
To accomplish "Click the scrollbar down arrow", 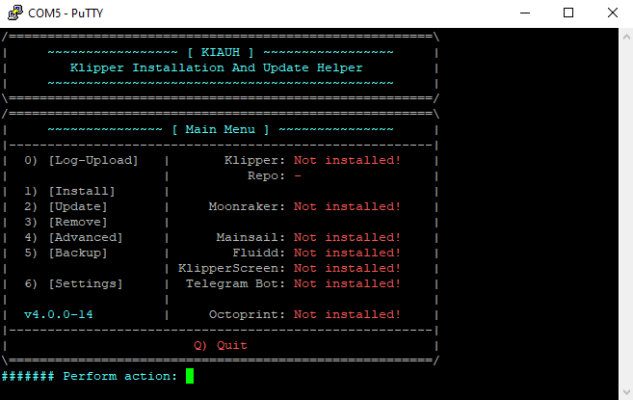I will click(626, 392).
